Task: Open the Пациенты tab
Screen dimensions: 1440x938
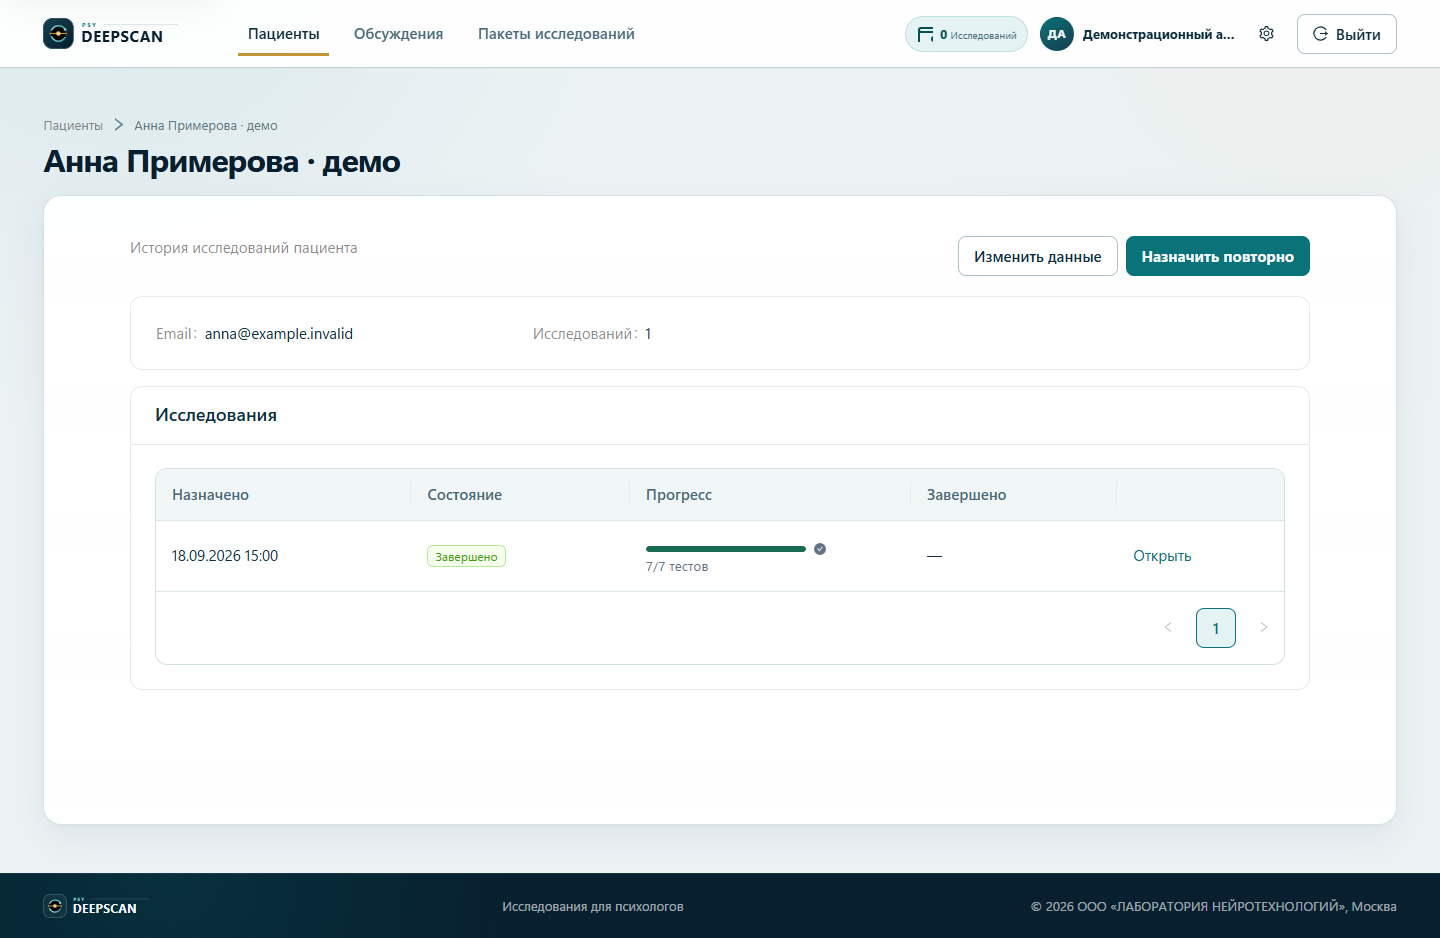Action: click(x=284, y=34)
